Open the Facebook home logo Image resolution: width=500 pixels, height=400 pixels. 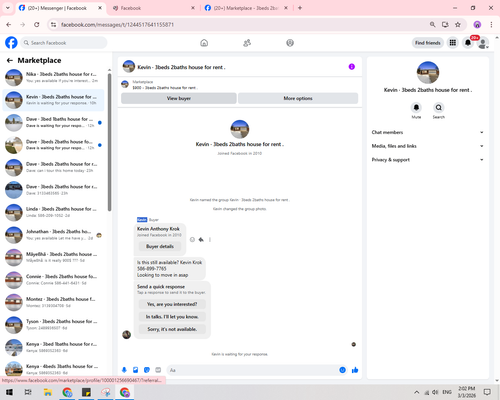point(11,43)
